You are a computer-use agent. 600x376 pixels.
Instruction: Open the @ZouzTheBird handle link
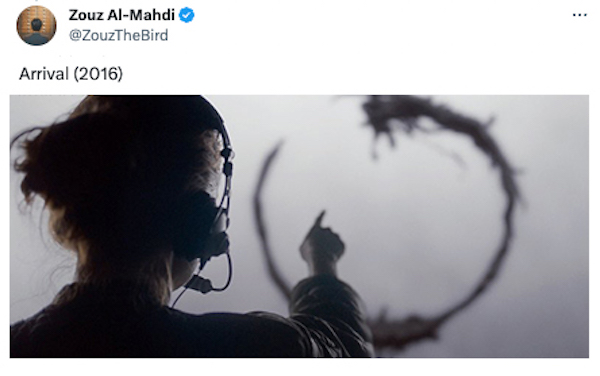point(118,35)
